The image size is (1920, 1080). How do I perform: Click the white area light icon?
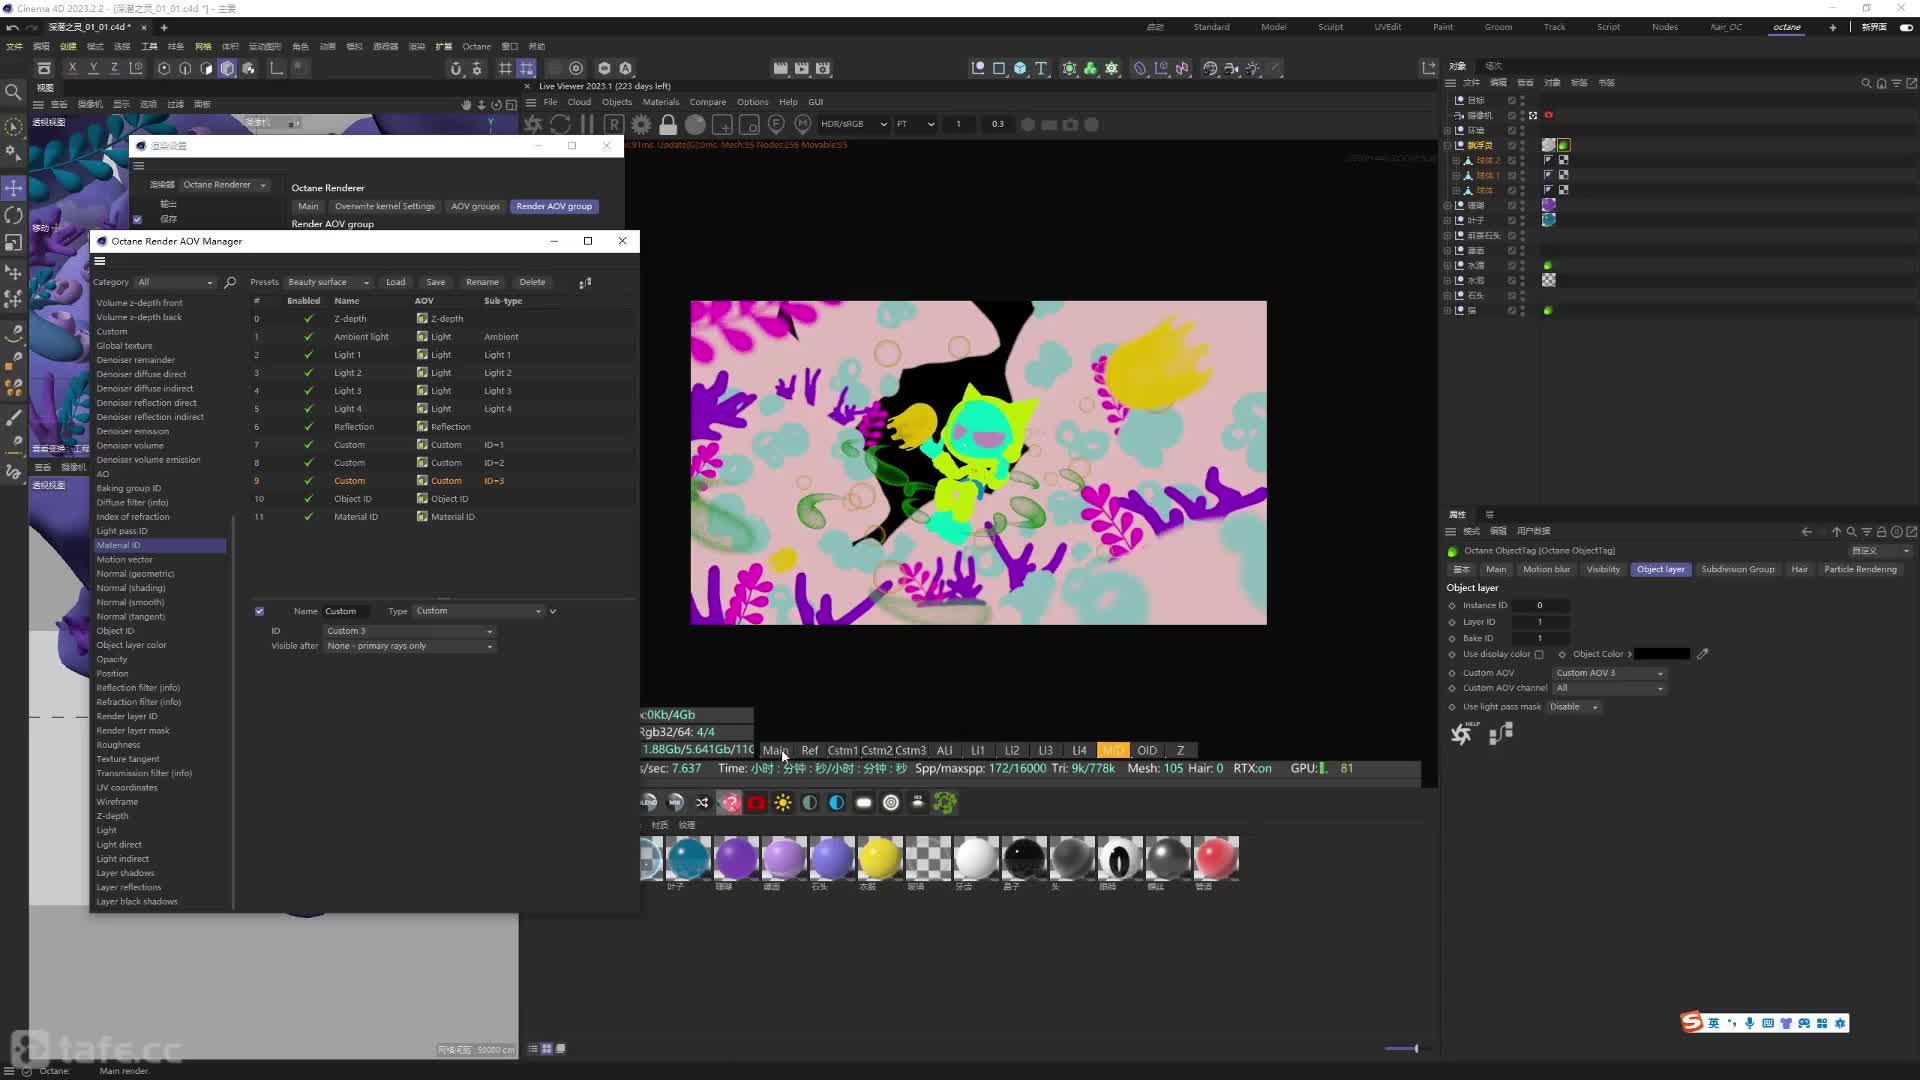click(x=864, y=802)
